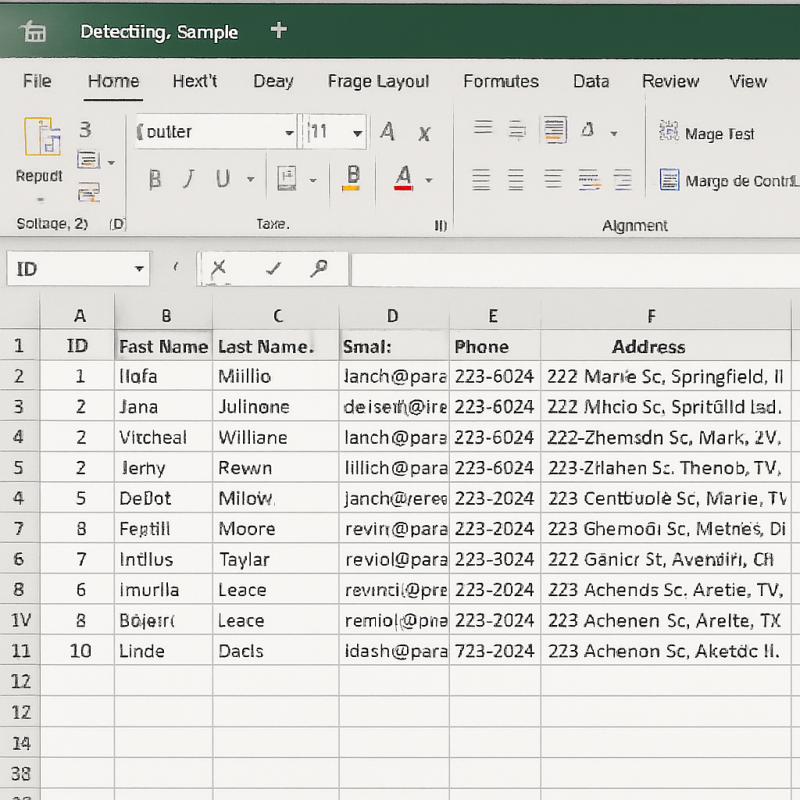Click the align right icon
This screenshot has height=800, width=800.
click(x=553, y=179)
